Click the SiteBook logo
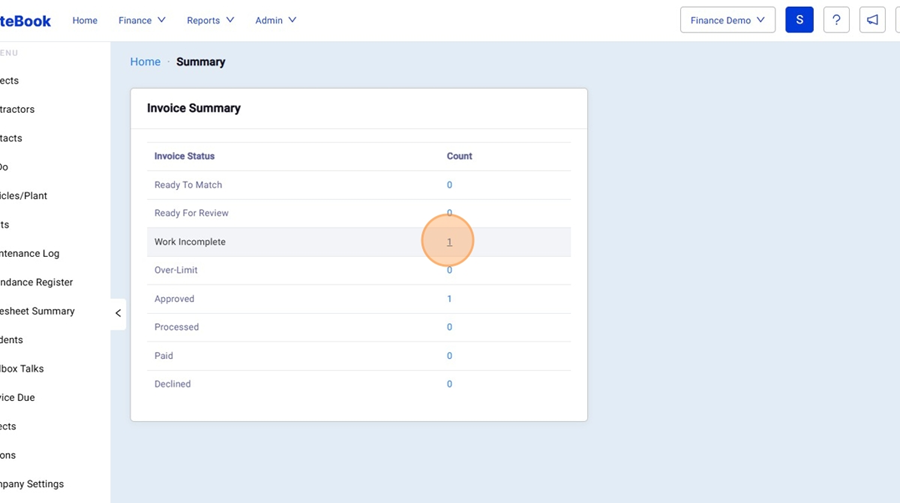This screenshot has width=900, height=503. pyautogui.click(x=26, y=20)
